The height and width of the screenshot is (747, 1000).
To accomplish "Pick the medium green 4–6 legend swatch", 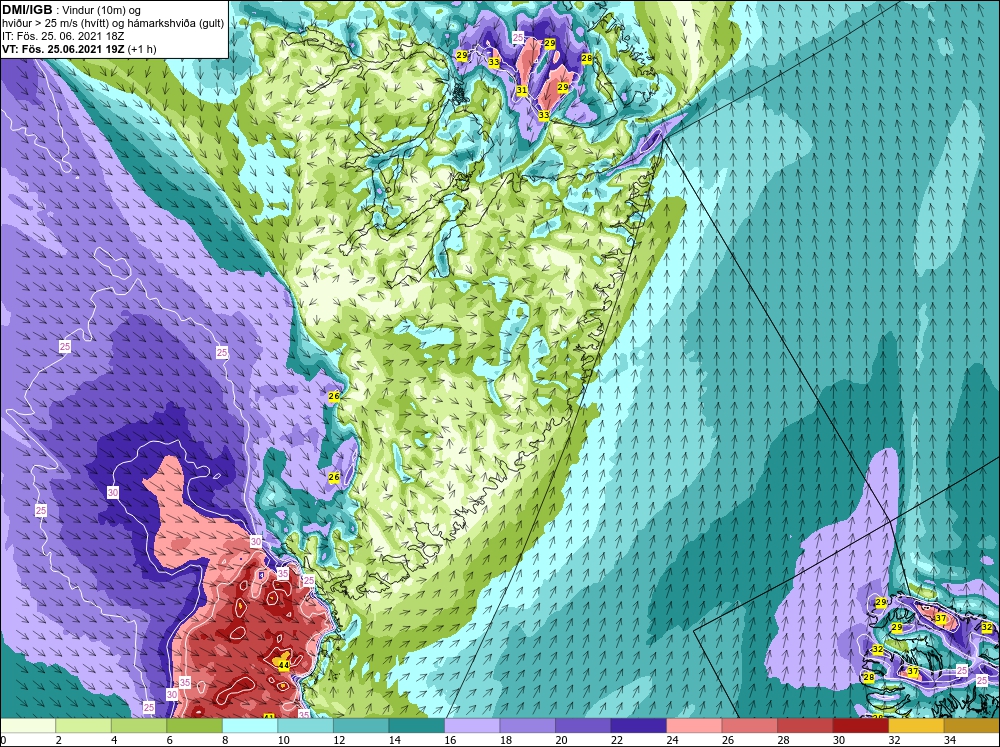I will (x=139, y=725).
